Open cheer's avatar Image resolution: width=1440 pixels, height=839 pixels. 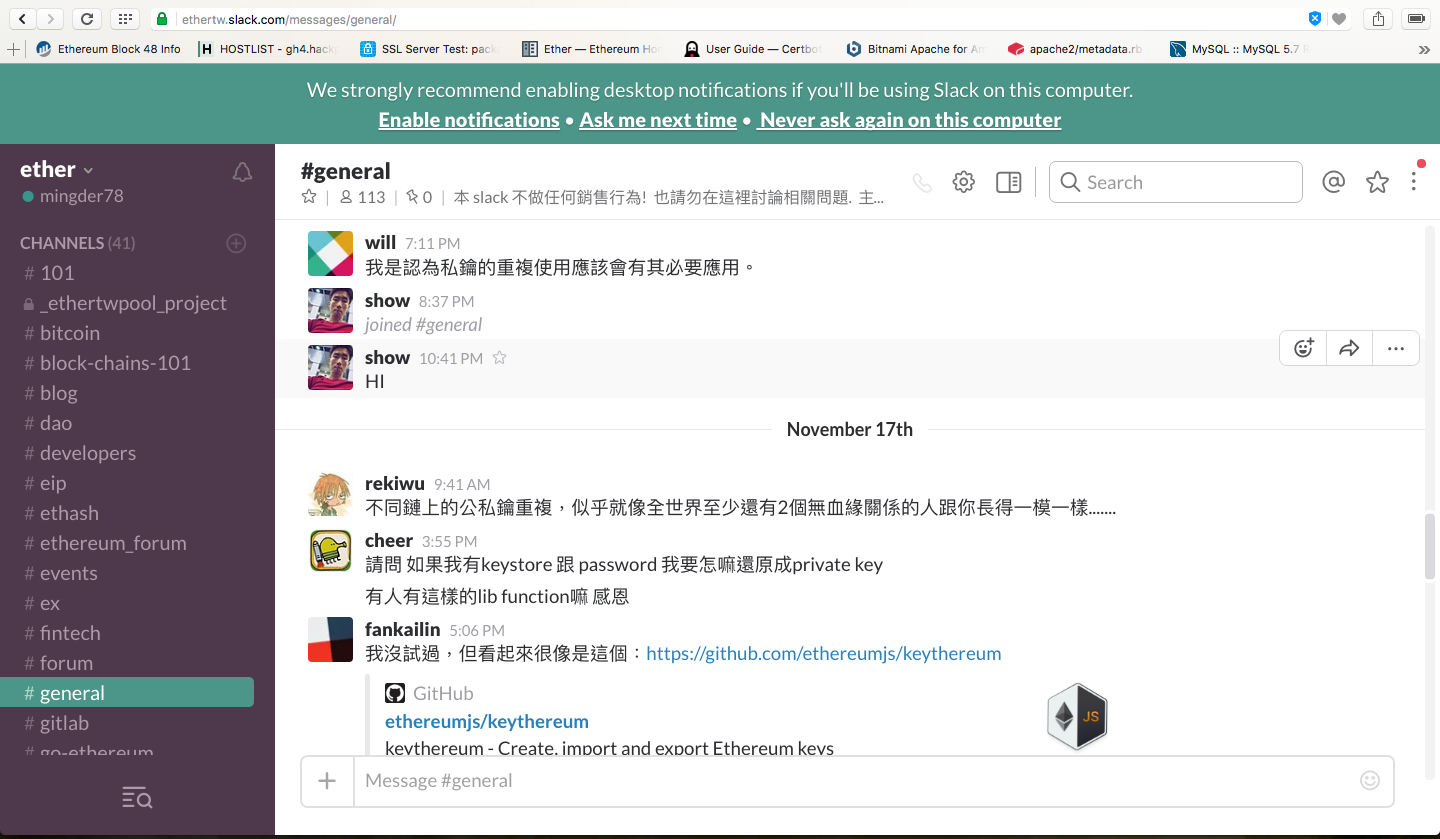coord(330,551)
